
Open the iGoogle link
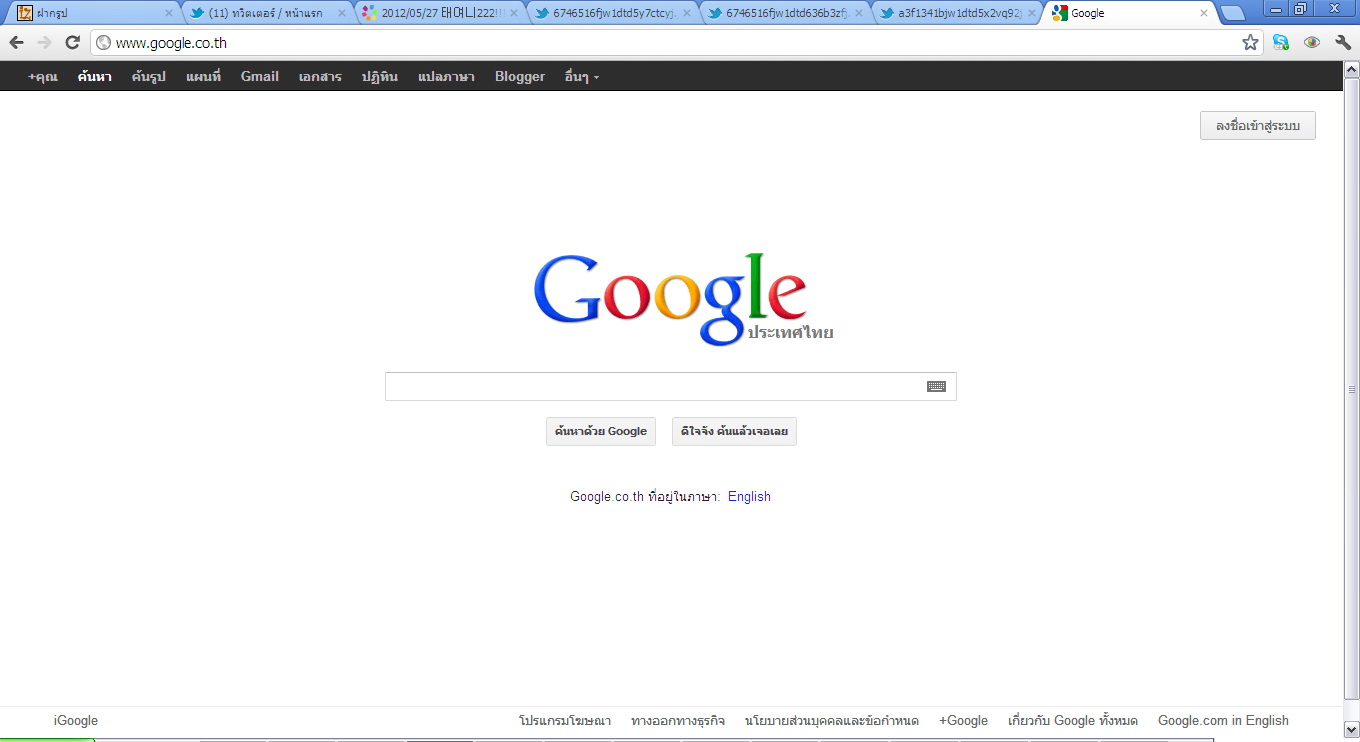pyautogui.click(x=76, y=721)
